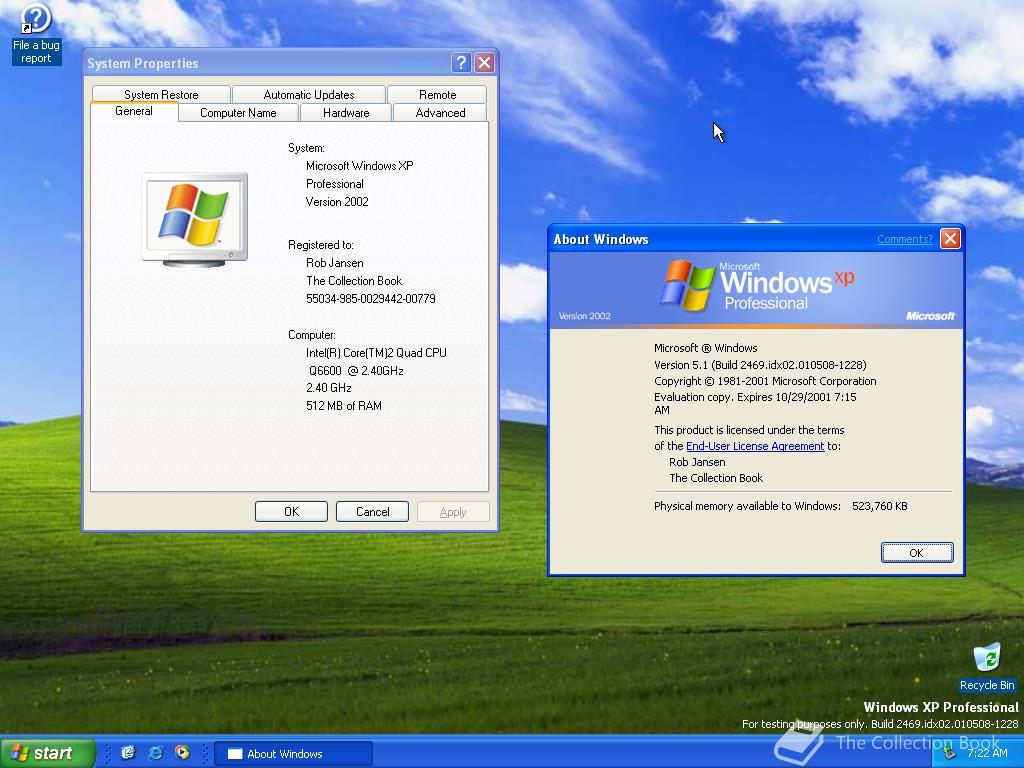Screen dimensions: 1024x768
Task: Click the Show Desktop quick launch icon
Action: (128, 753)
